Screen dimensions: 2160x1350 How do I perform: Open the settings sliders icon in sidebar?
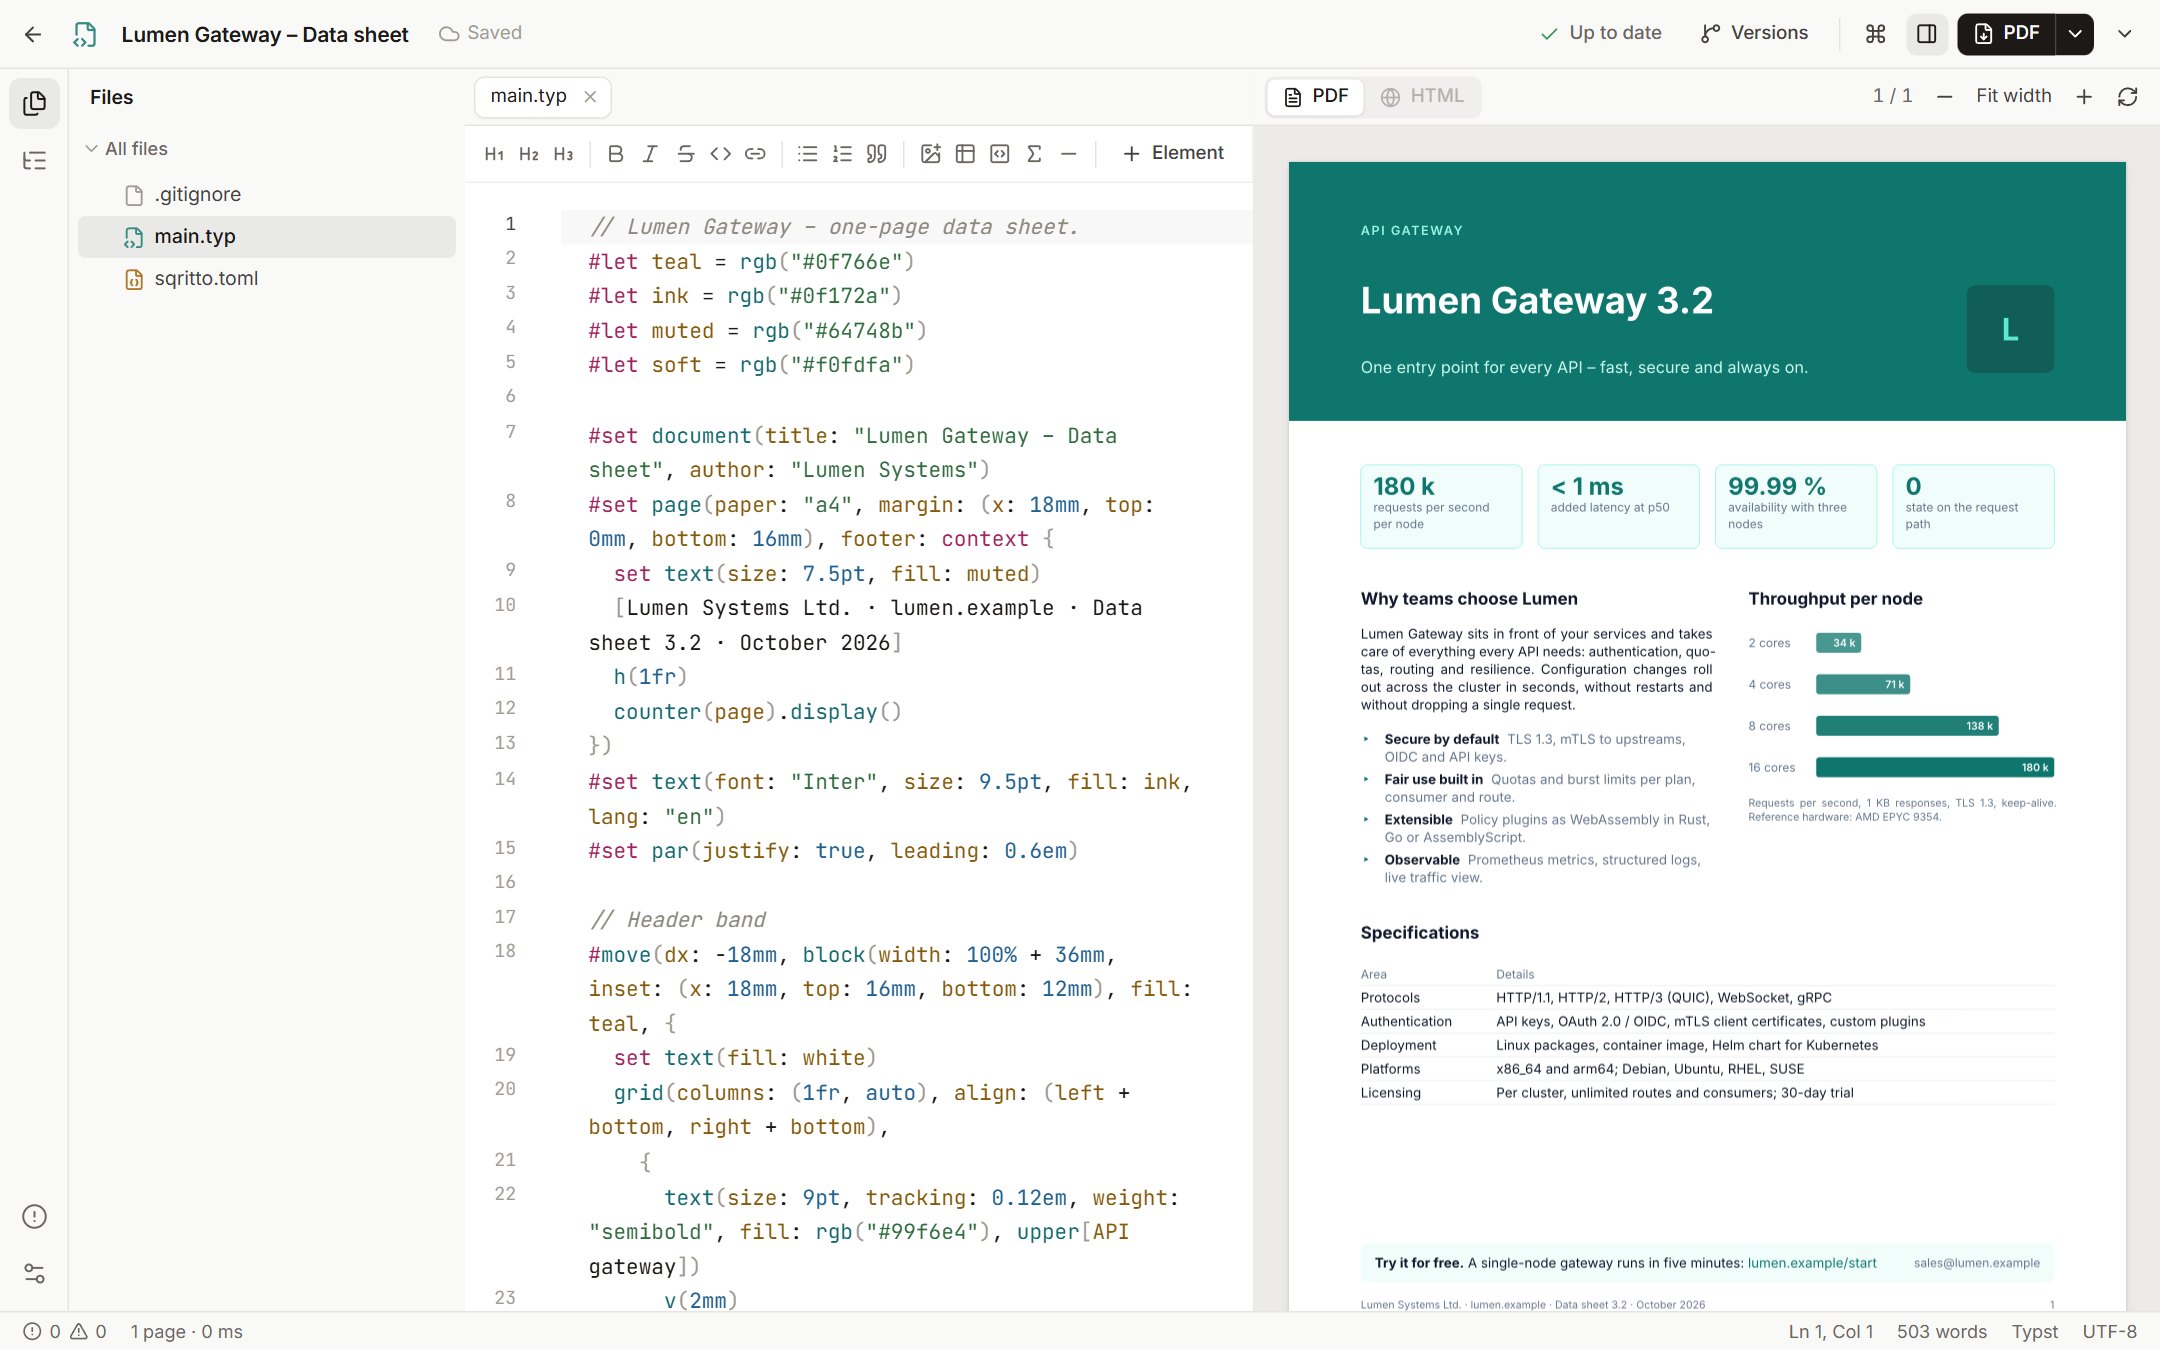[34, 1273]
